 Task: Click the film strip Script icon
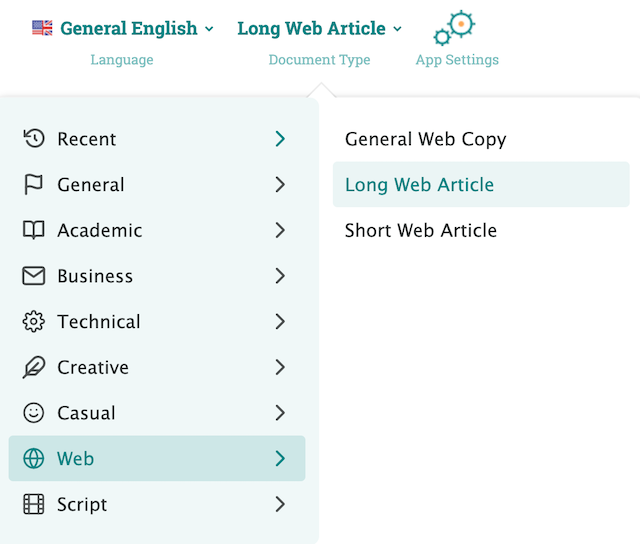coord(34,504)
